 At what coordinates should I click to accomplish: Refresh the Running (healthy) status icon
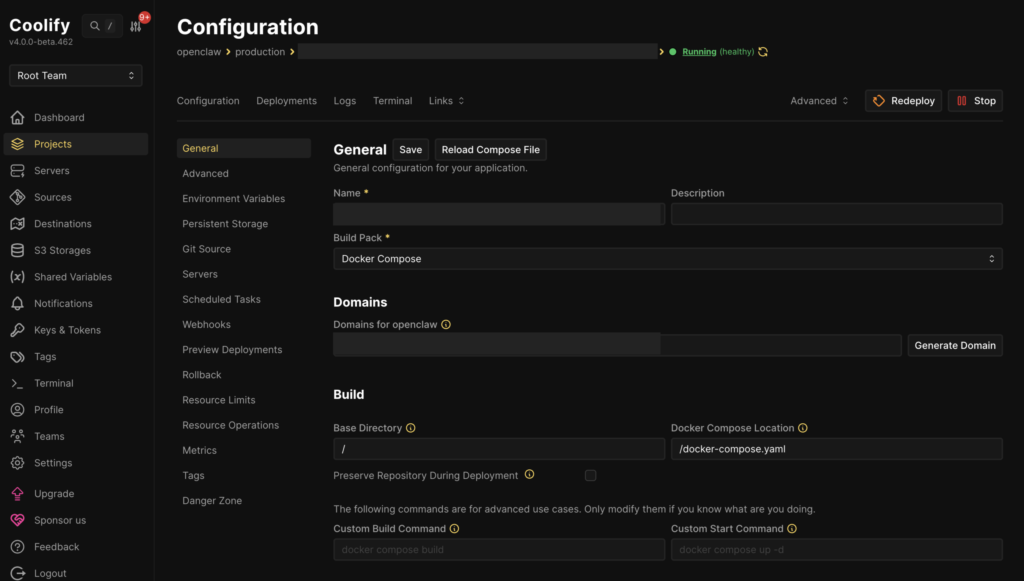point(761,51)
